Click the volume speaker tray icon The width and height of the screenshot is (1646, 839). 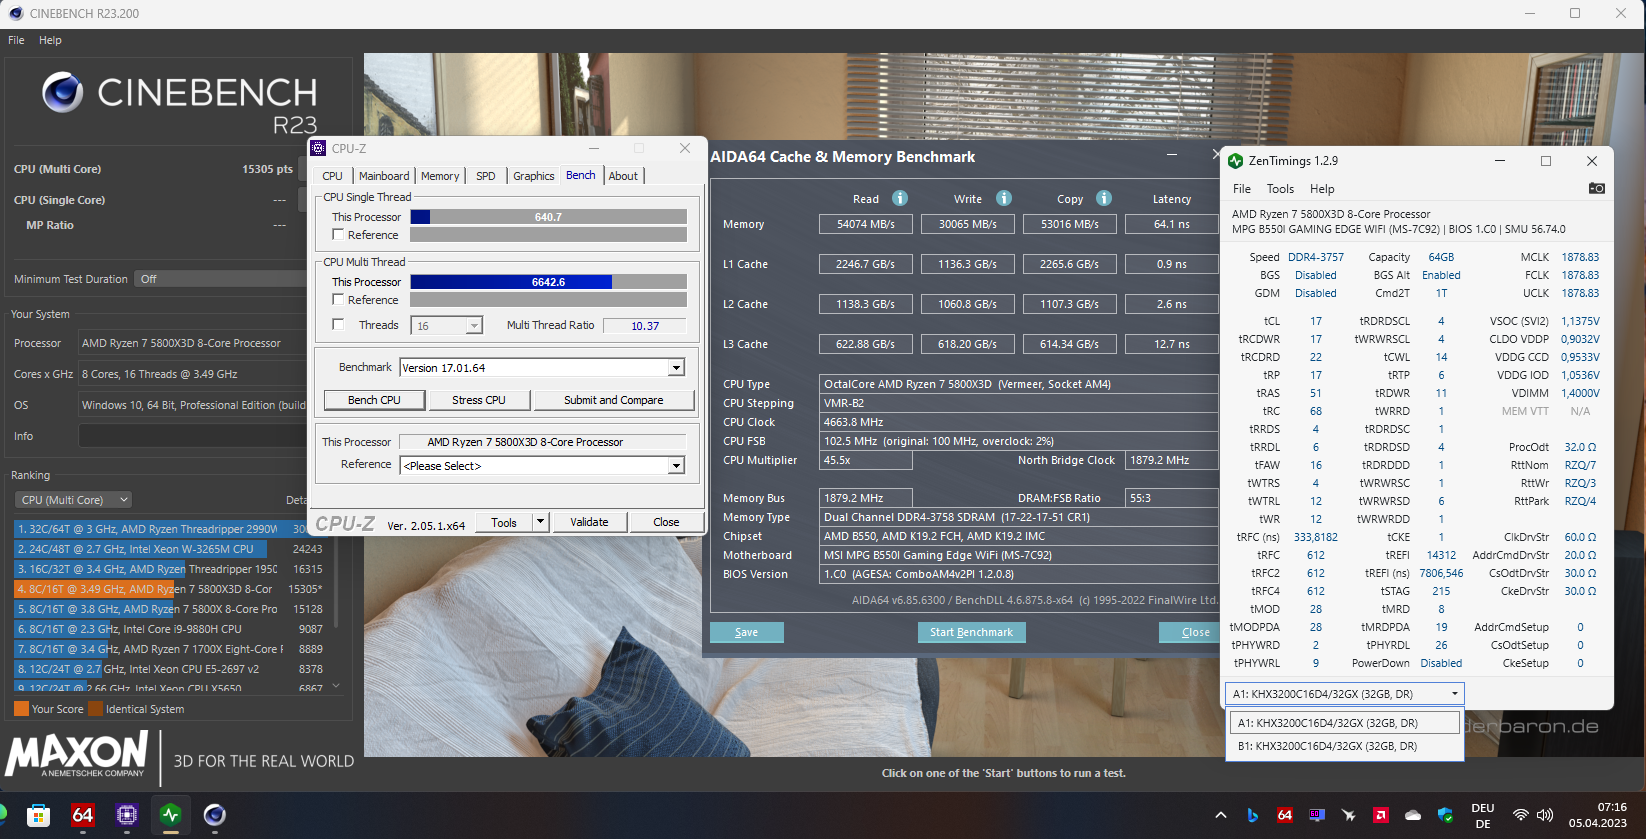(1545, 815)
